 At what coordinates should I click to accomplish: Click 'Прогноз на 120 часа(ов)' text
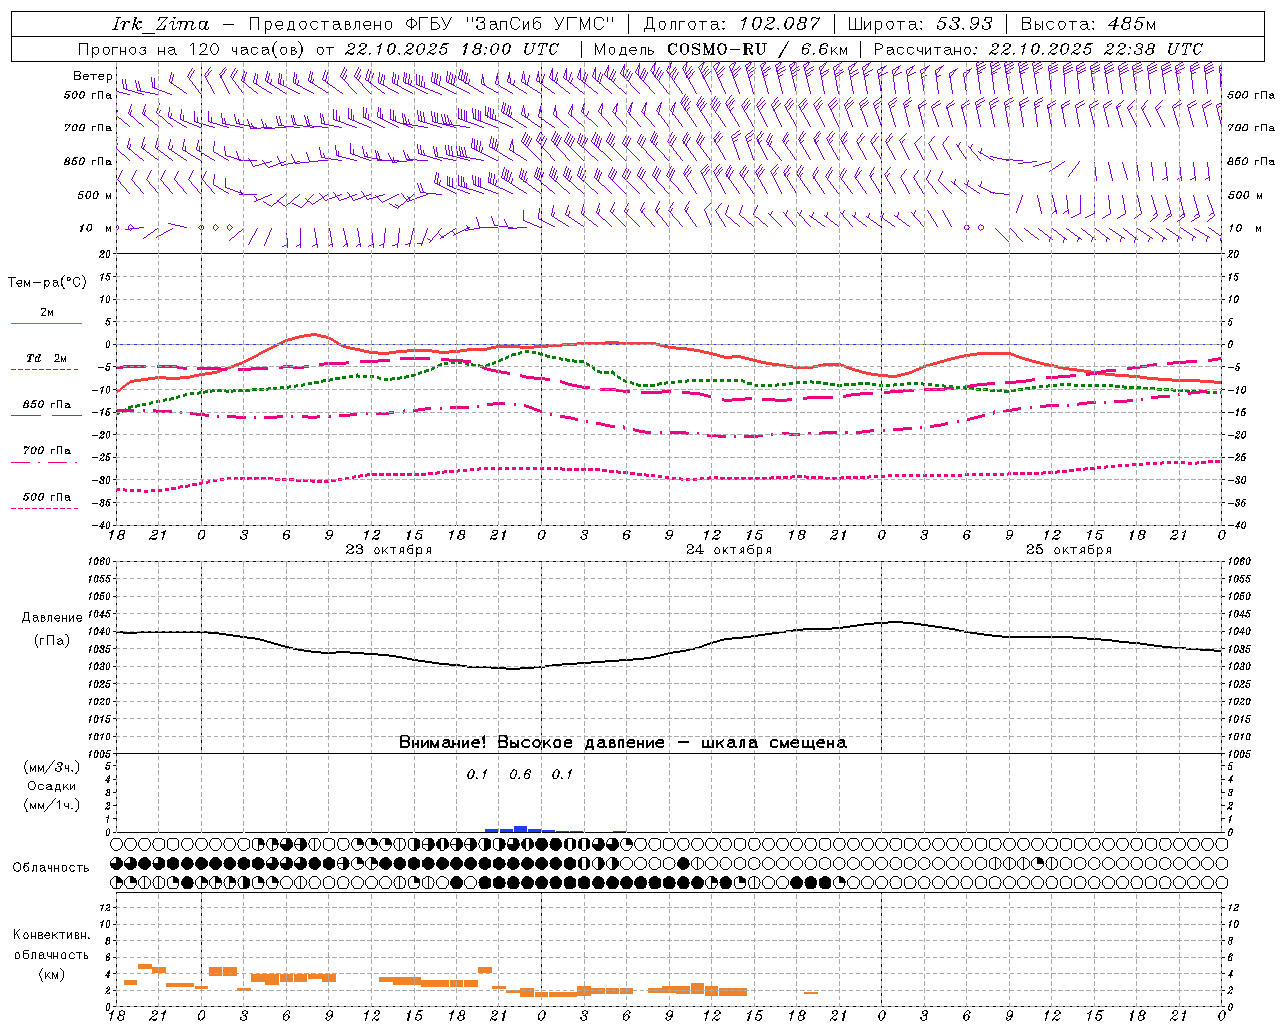pos(193,49)
